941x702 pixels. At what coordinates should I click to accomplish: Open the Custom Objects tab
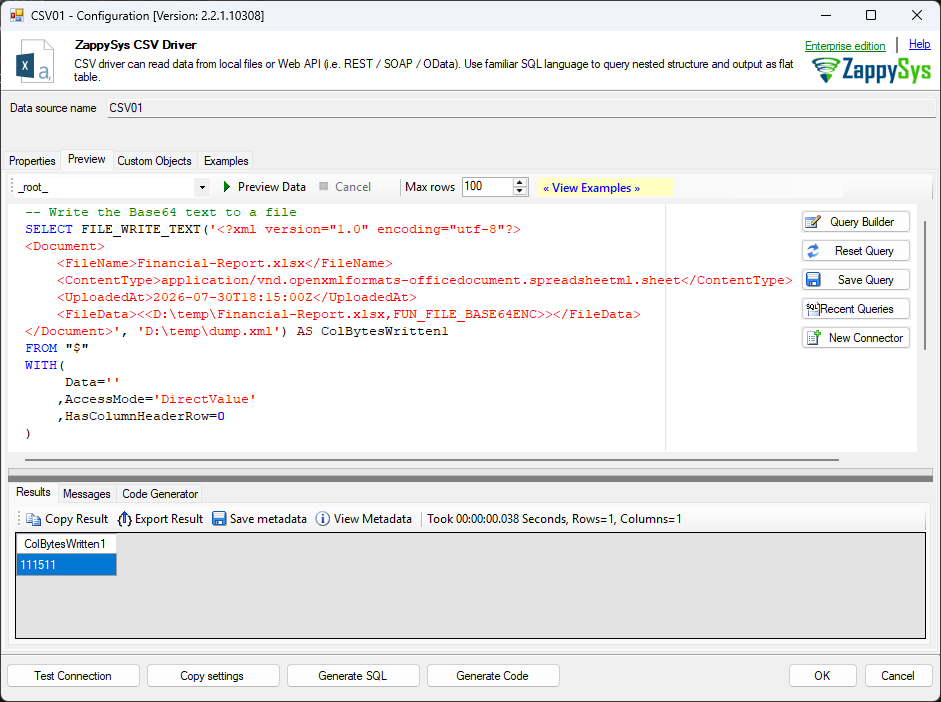(x=154, y=161)
